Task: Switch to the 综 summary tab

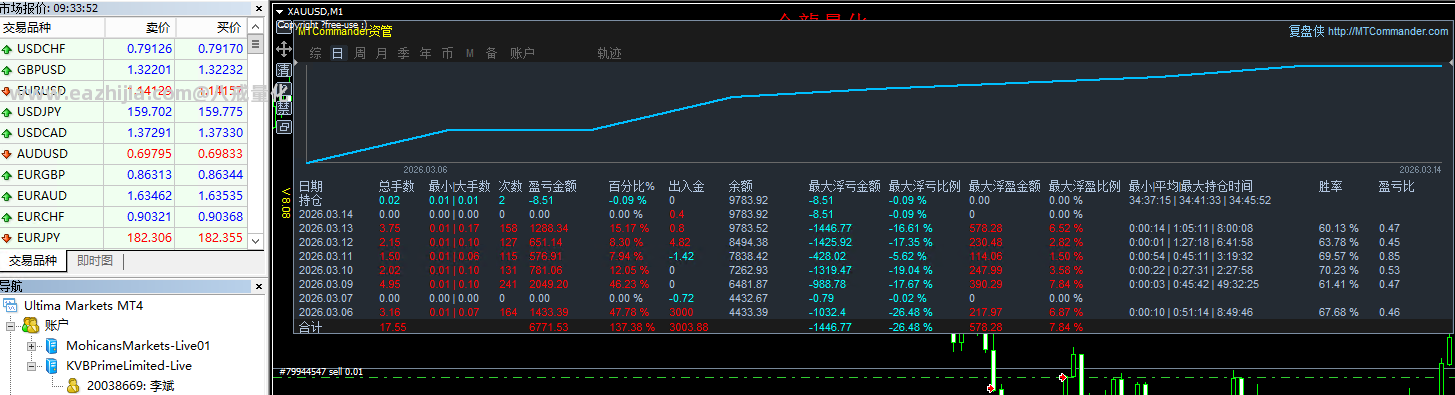Action: coord(316,53)
